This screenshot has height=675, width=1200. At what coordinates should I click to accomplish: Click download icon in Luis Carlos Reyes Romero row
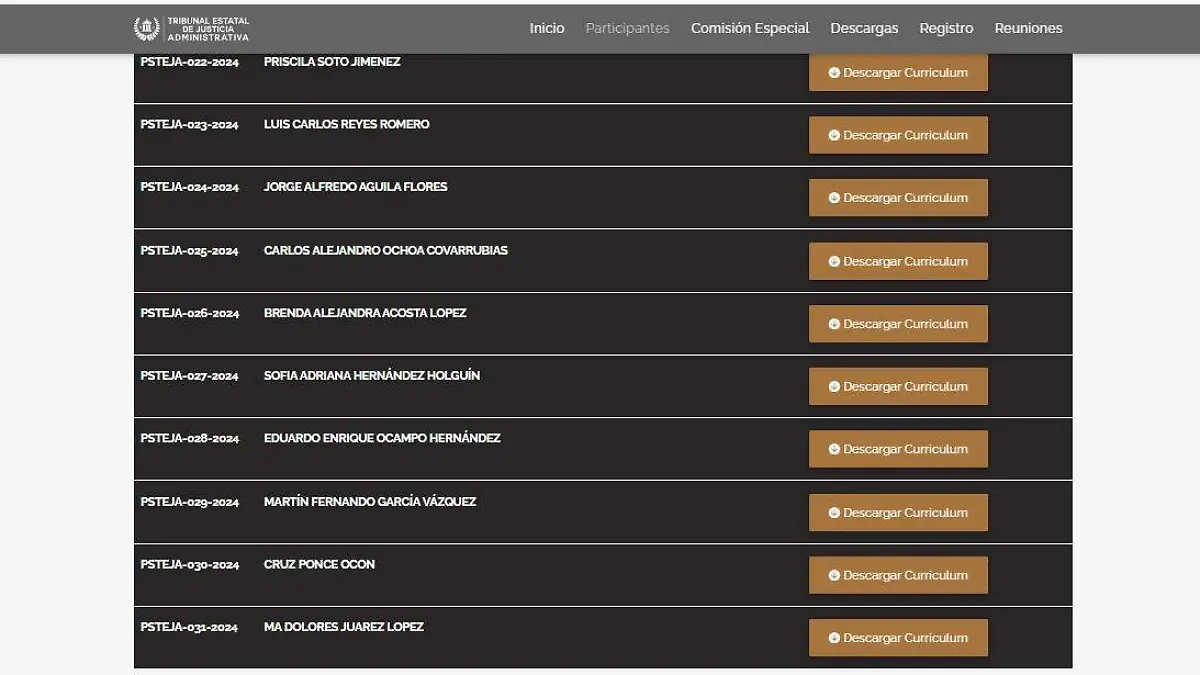pyautogui.click(x=834, y=136)
